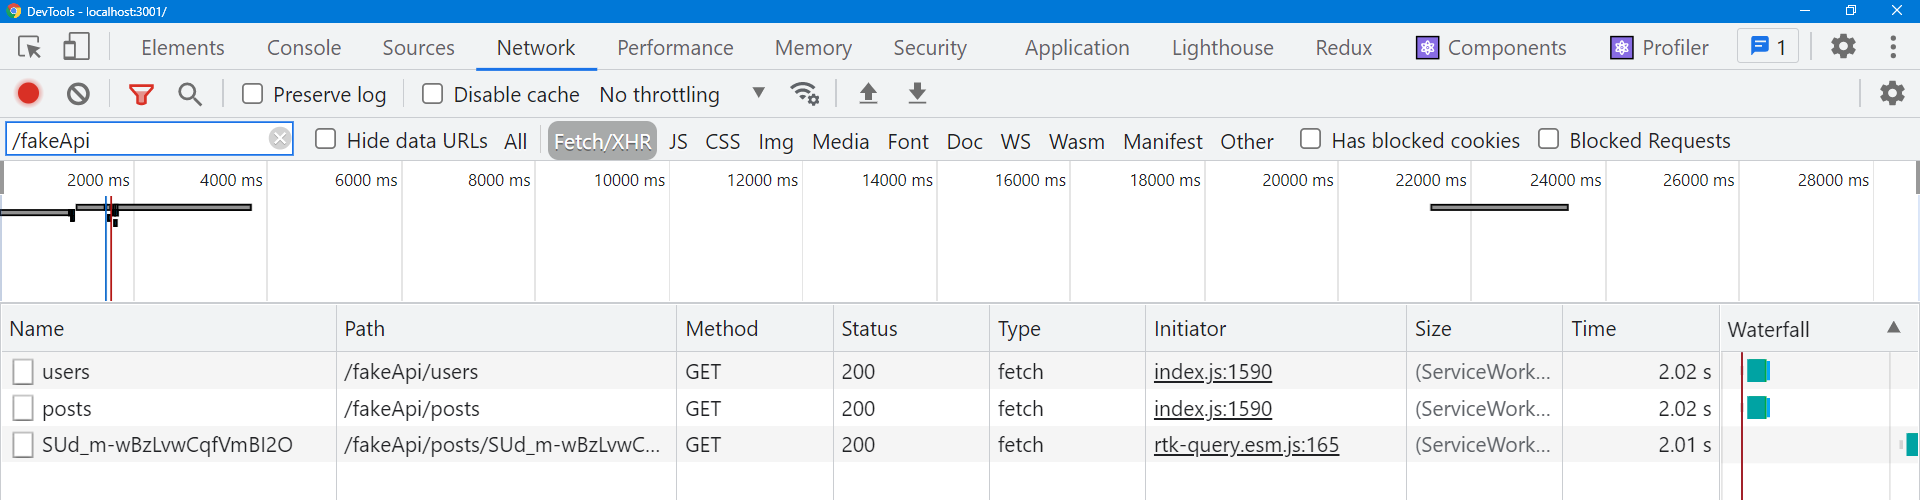Switch to the Security tab

click(x=930, y=47)
